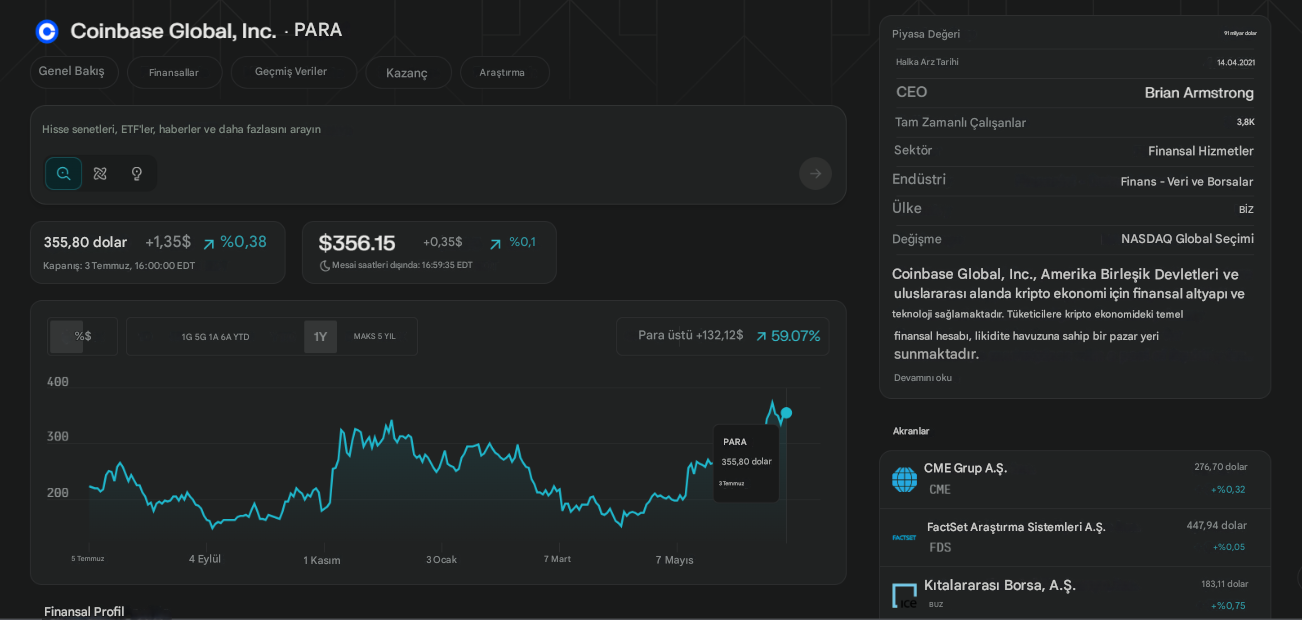Toggle the %$ chart display switch
The width and height of the screenshot is (1302, 620).
point(82,336)
